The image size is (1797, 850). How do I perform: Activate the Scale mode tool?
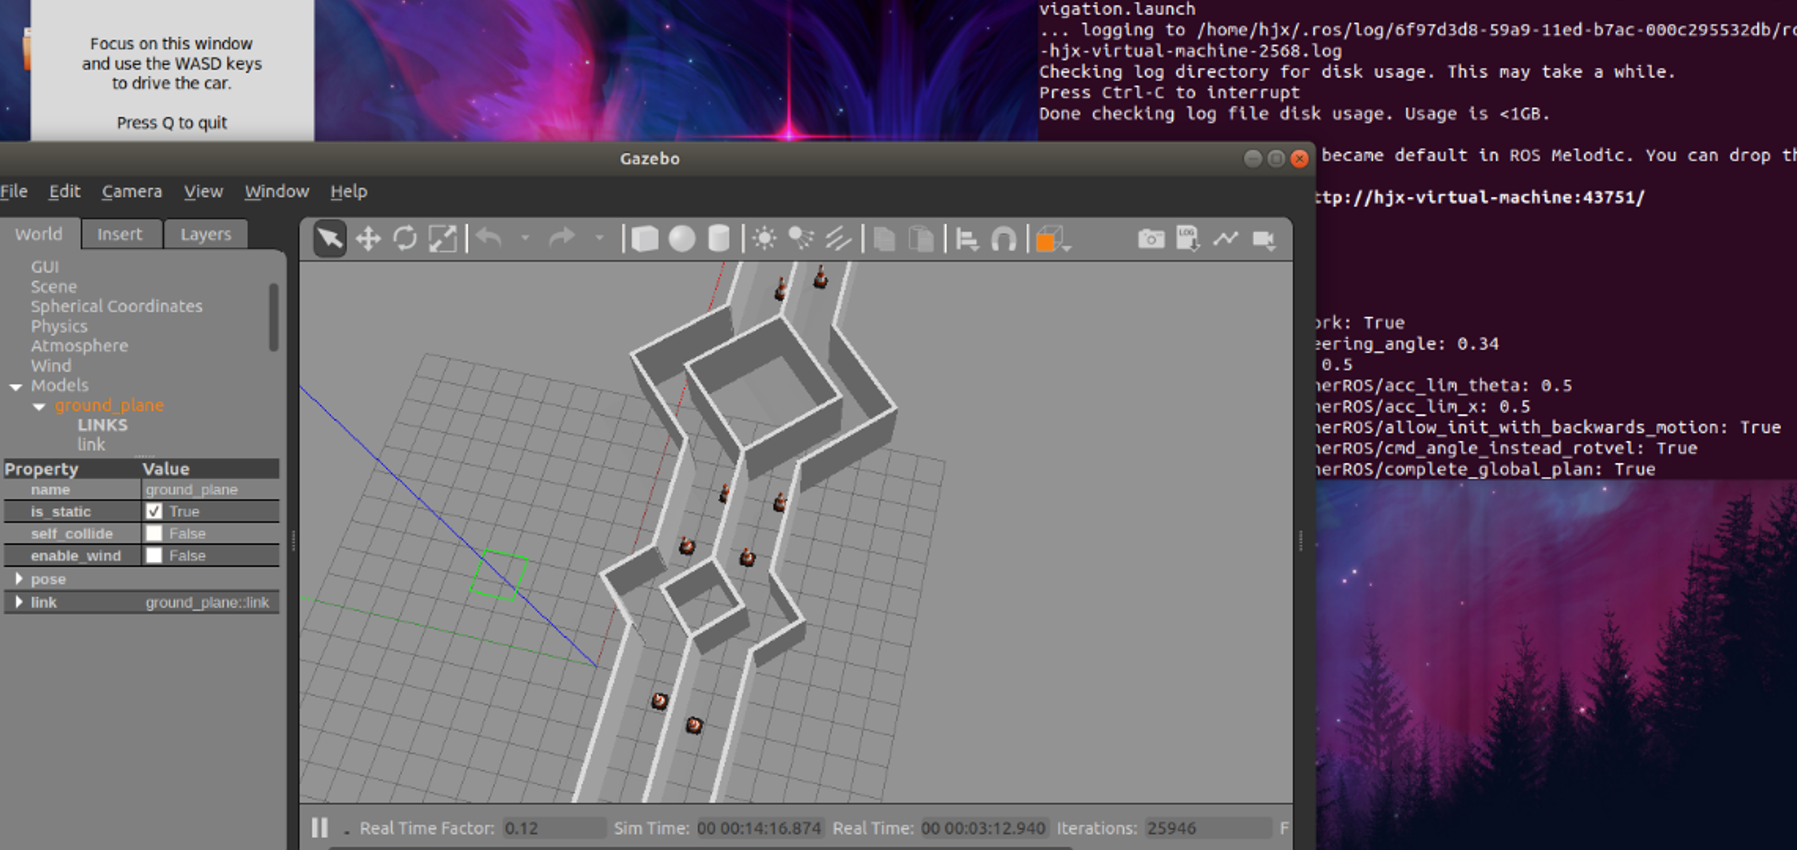tap(442, 238)
